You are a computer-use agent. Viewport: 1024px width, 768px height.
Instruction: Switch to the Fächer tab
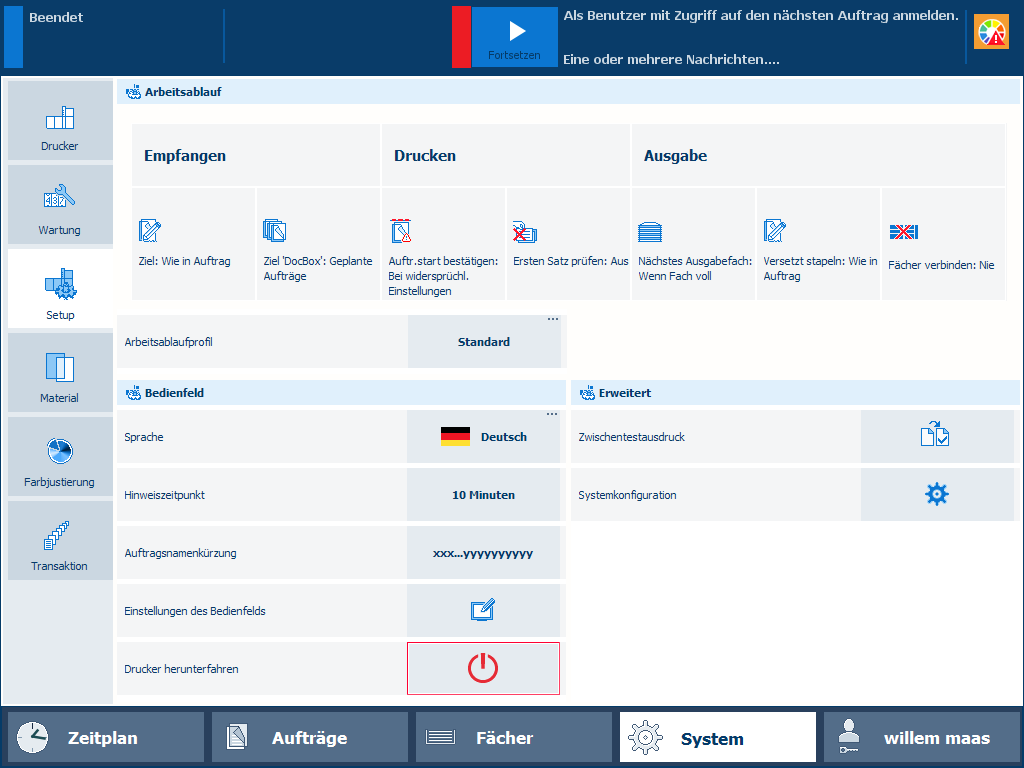coord(514,738)
